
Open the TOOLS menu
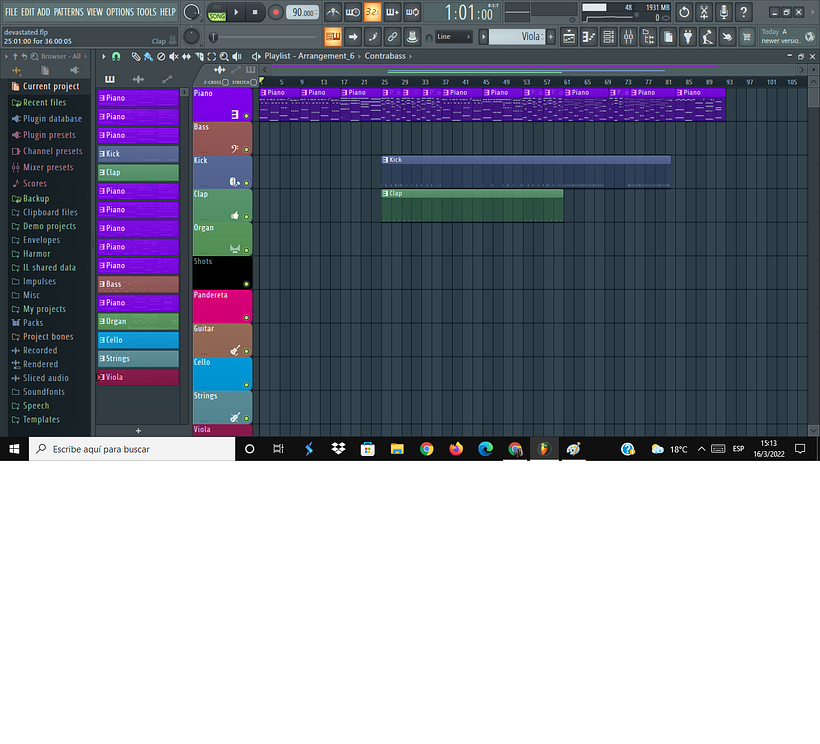pyautogui.click(x=146, y=12)
